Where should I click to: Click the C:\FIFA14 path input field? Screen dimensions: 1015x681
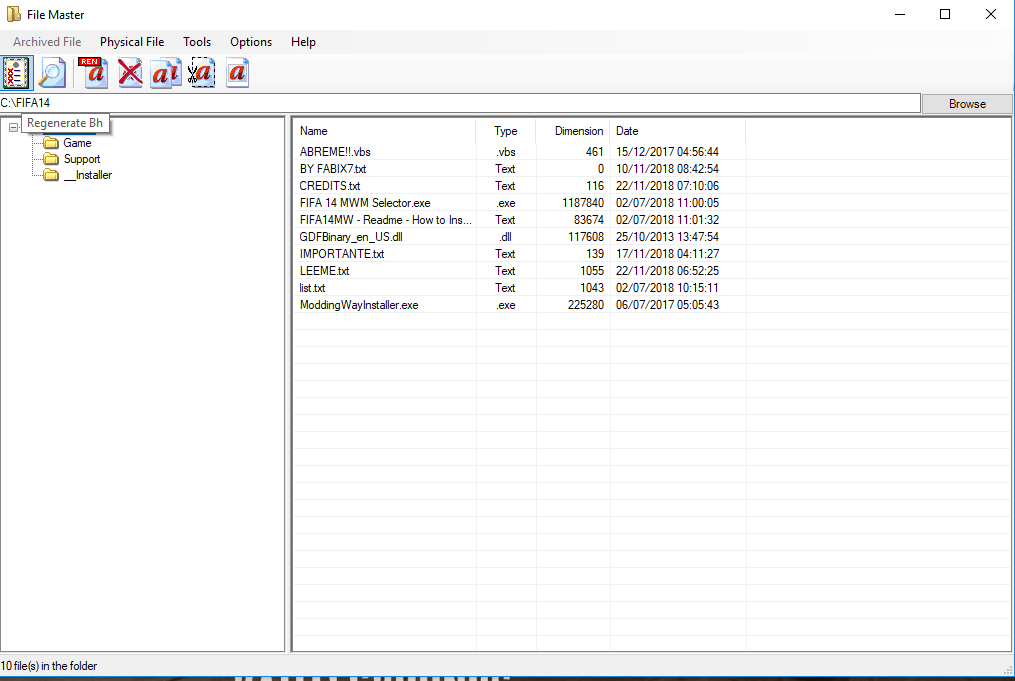pos(460,103)
